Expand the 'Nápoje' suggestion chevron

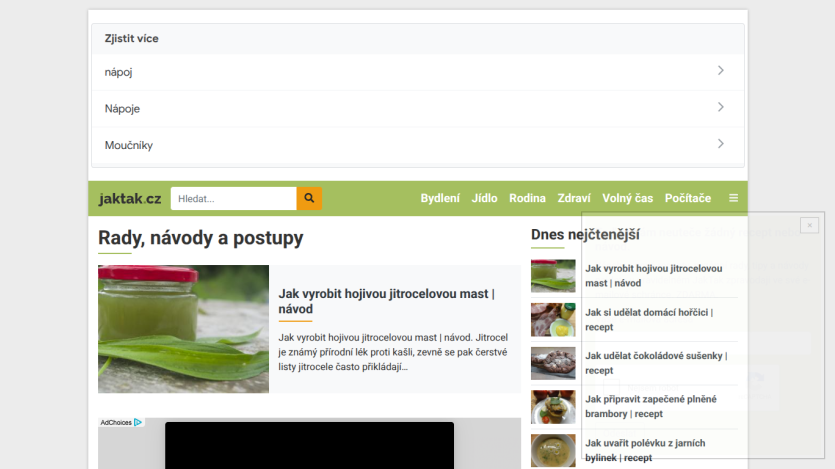pyautogui.click(x=721, y=108)
